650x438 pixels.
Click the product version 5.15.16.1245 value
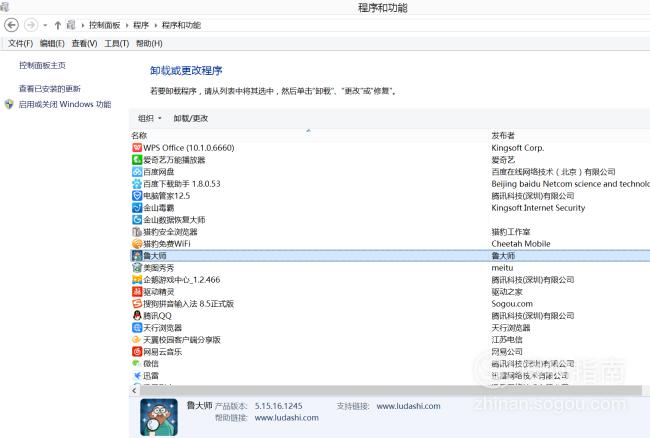(278, 406)
